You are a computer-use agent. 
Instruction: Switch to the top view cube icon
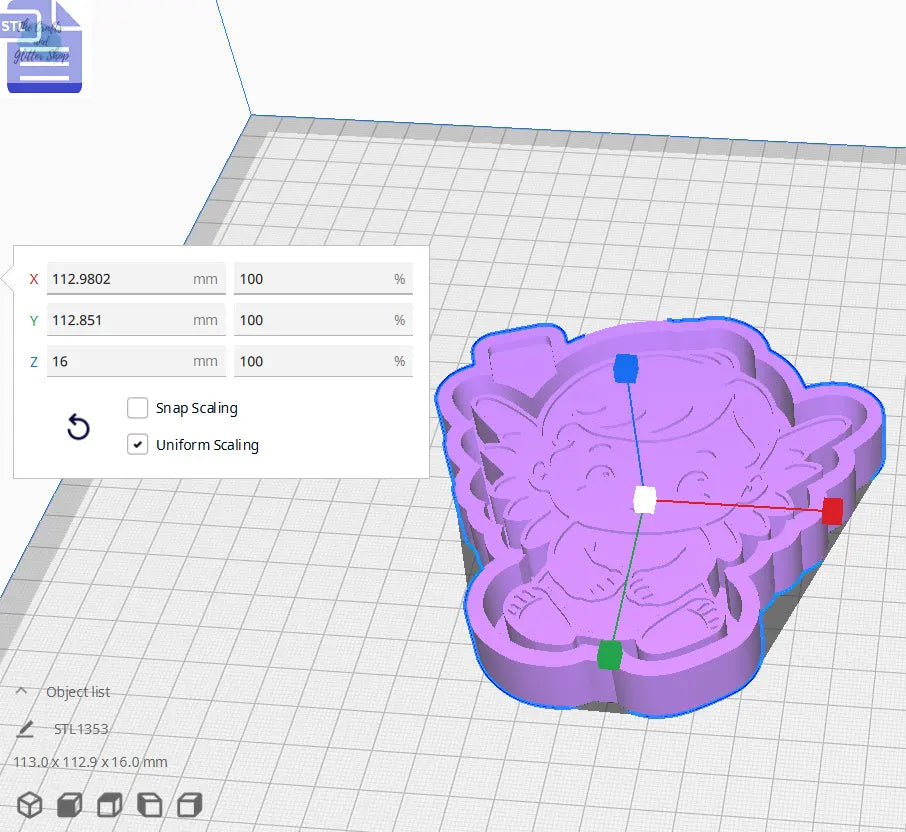[110, 804]
